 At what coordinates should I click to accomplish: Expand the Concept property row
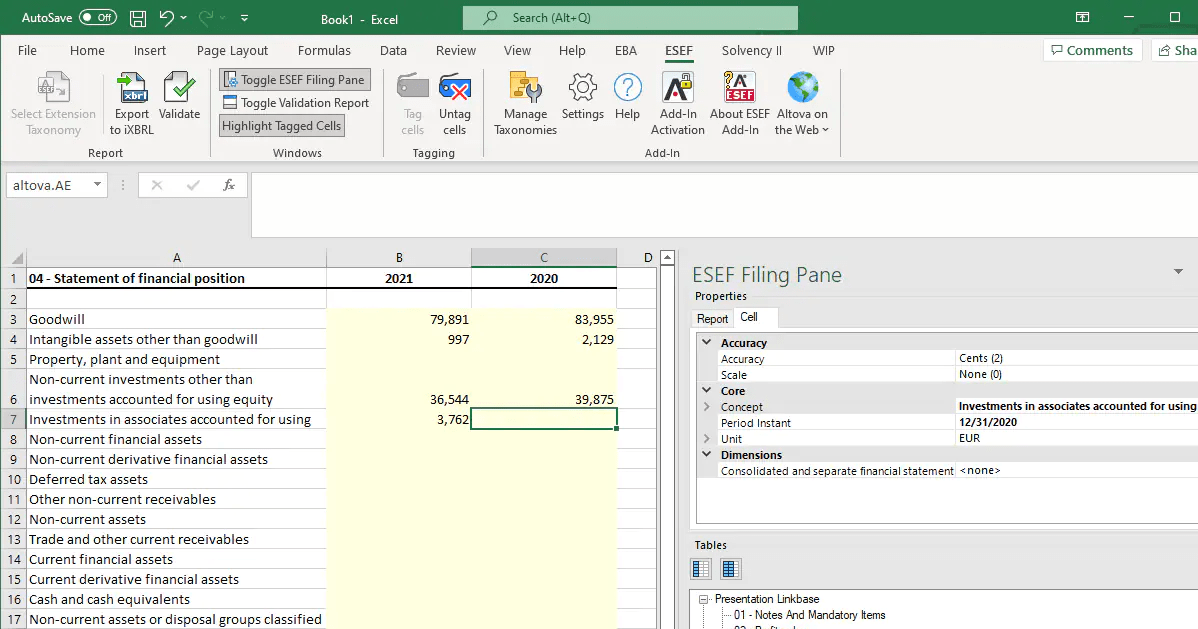705,406
